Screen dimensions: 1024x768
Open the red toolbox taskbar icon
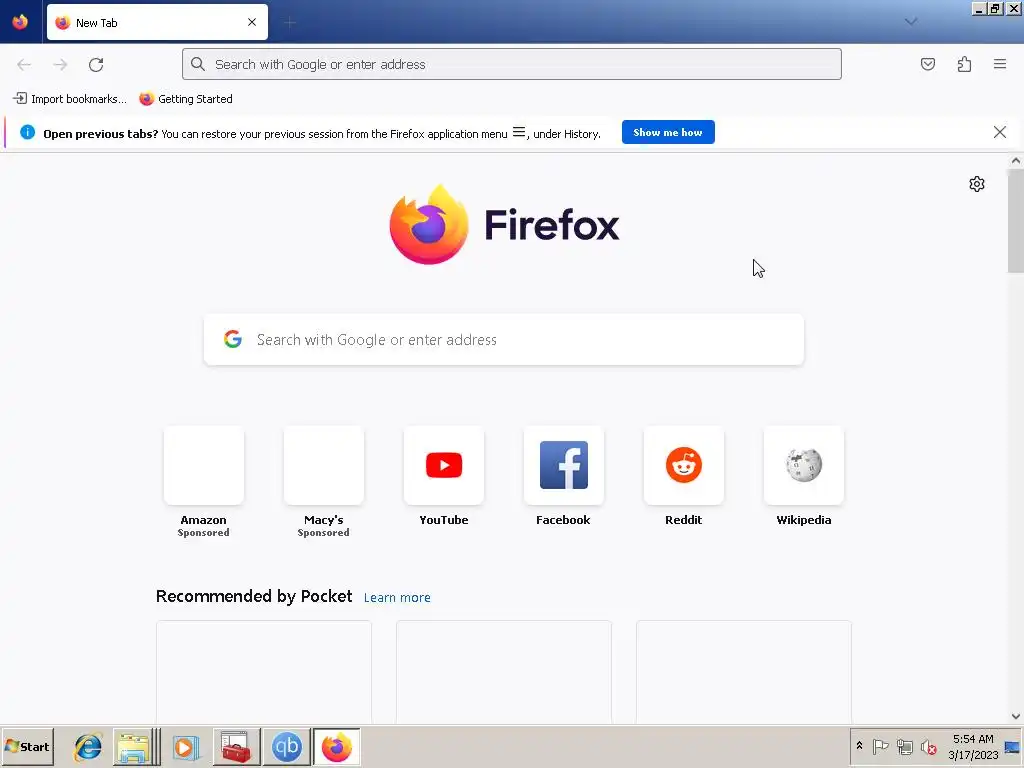[x=236, y=747]
